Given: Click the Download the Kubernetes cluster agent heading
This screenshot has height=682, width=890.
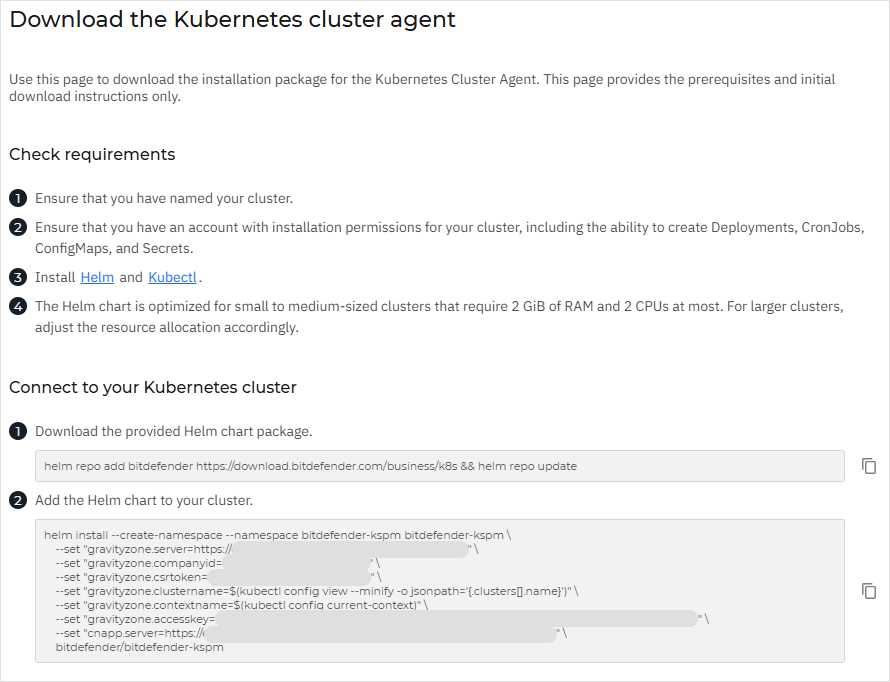Looking at the screenshot, I should 231,19.
